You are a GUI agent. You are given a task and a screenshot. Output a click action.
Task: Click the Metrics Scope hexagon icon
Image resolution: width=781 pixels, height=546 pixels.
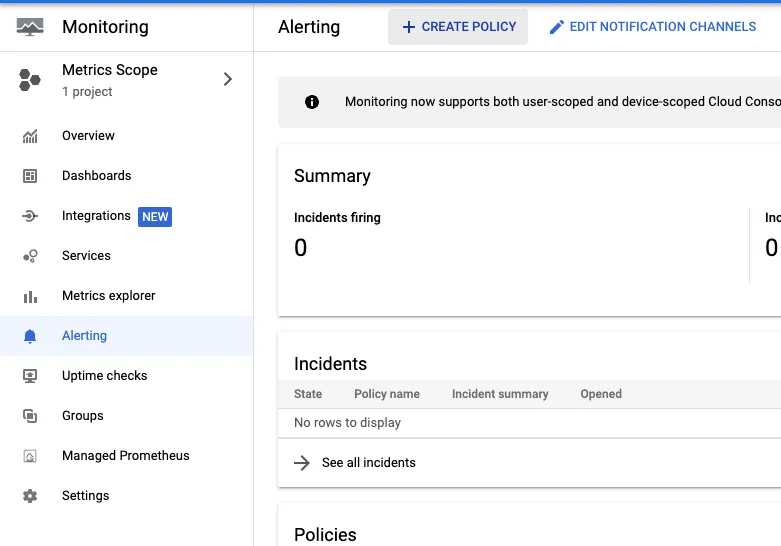30,80
